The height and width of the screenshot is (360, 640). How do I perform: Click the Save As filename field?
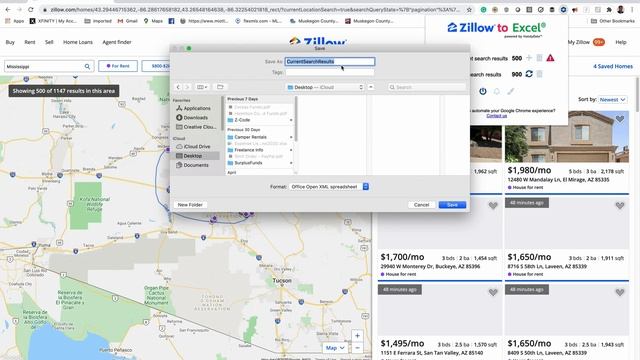[x=330, y=62]
